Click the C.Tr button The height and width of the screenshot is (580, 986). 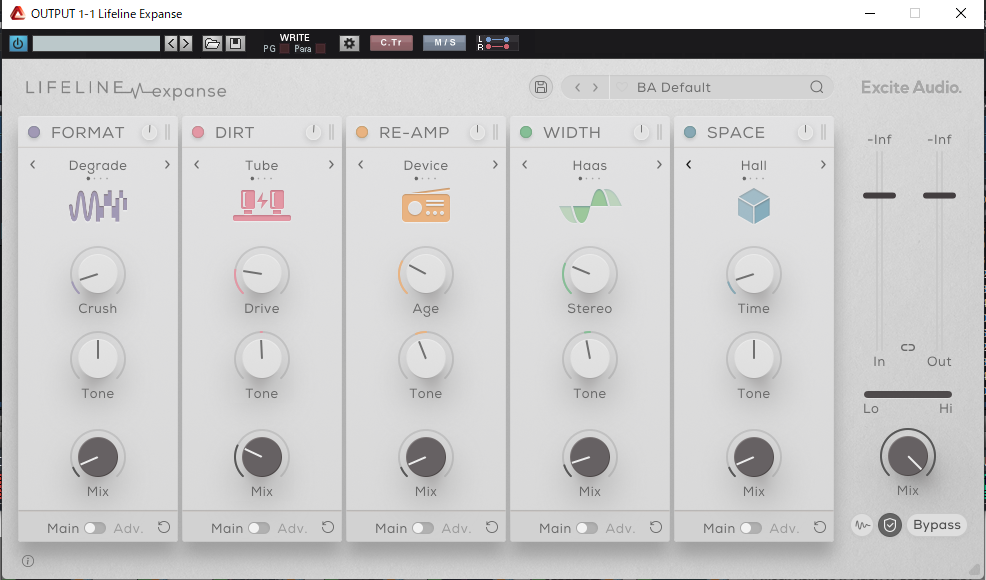pos(391,43)
